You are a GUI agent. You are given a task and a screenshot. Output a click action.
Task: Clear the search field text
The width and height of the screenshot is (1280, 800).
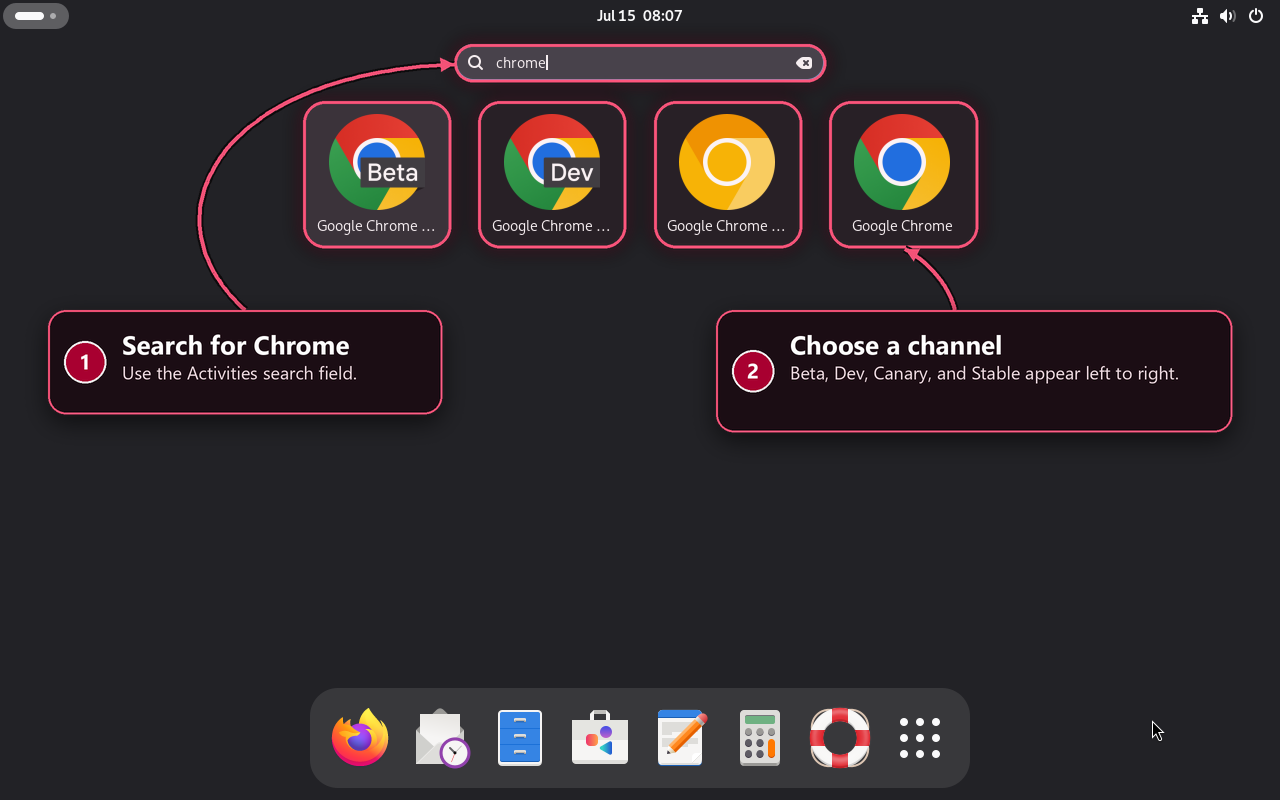tap(804, 63)
